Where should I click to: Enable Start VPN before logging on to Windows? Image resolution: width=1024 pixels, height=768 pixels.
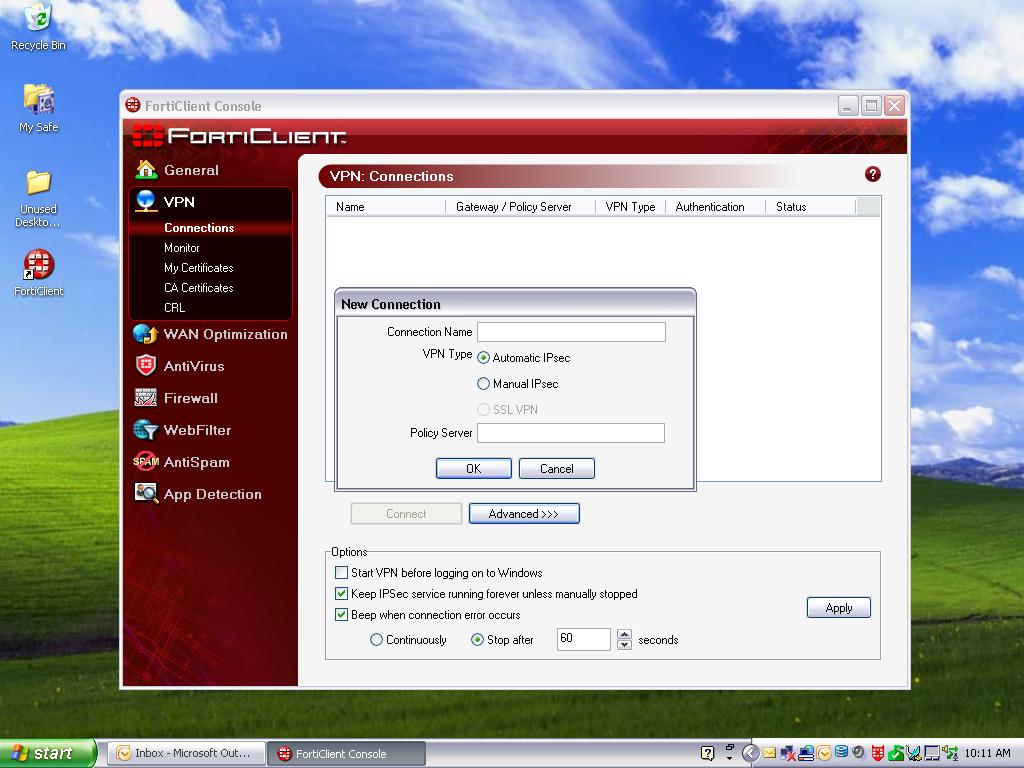341,573
